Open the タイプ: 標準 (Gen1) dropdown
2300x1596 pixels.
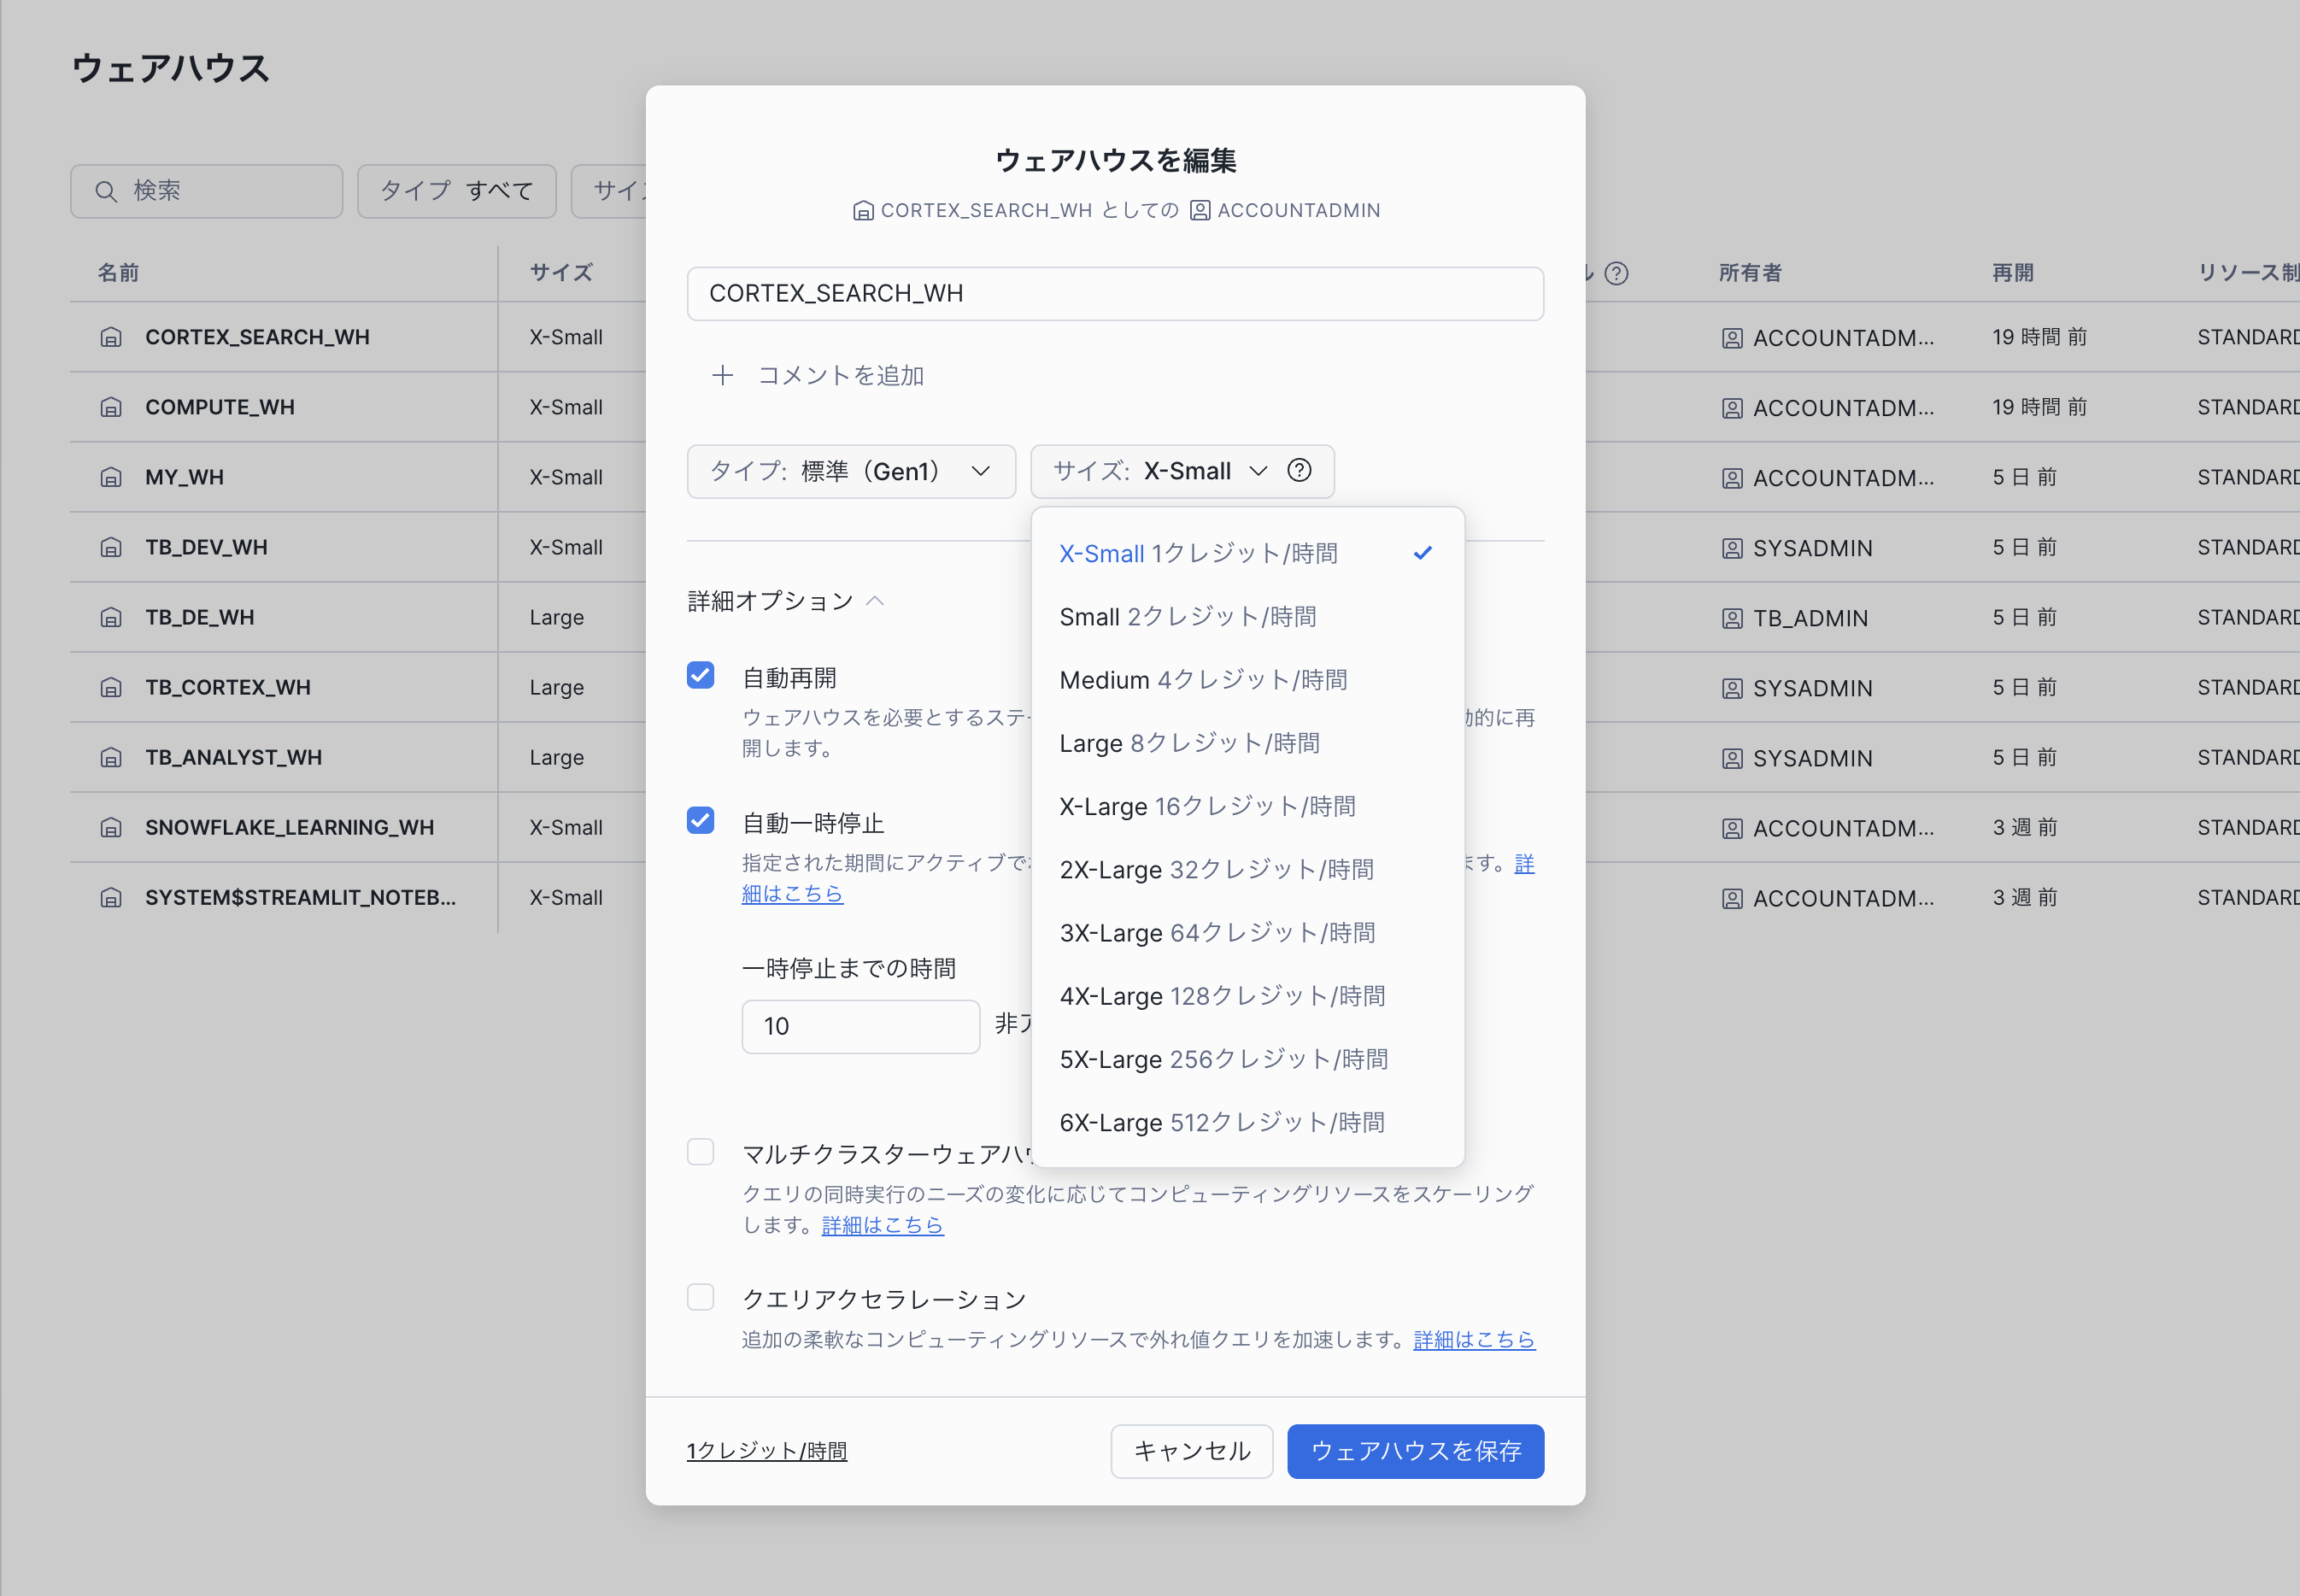pos(851,471)
